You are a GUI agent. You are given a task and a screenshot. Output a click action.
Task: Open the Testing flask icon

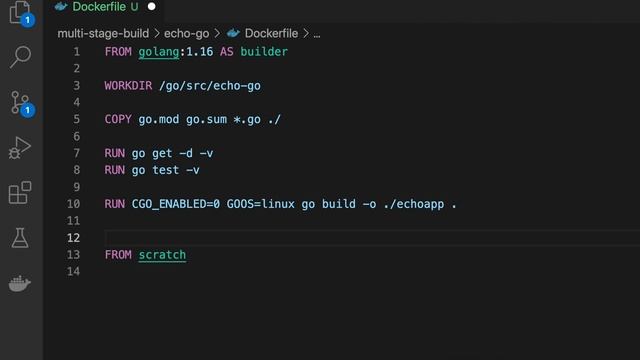(20, 238)
